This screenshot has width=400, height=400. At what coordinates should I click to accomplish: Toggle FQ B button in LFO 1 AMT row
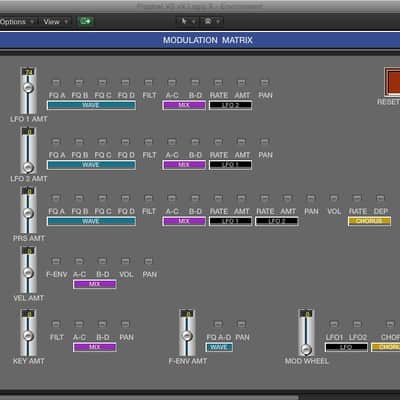tap(79, 82)
